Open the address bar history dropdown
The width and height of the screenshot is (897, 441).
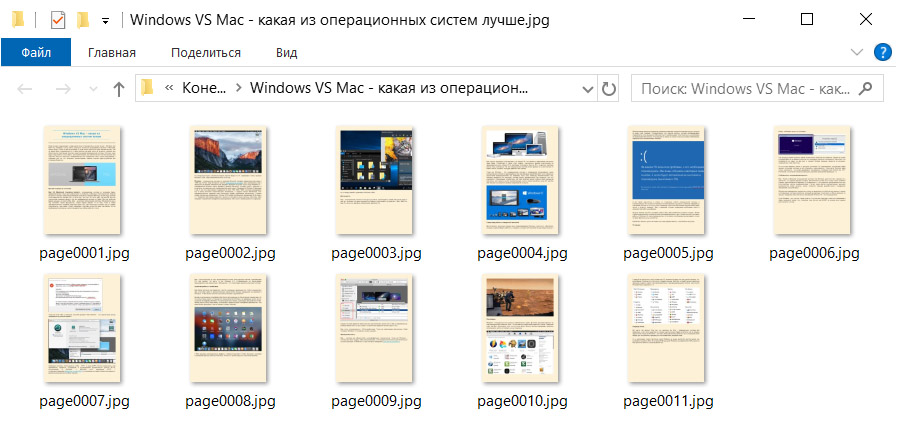click(588, 89)
